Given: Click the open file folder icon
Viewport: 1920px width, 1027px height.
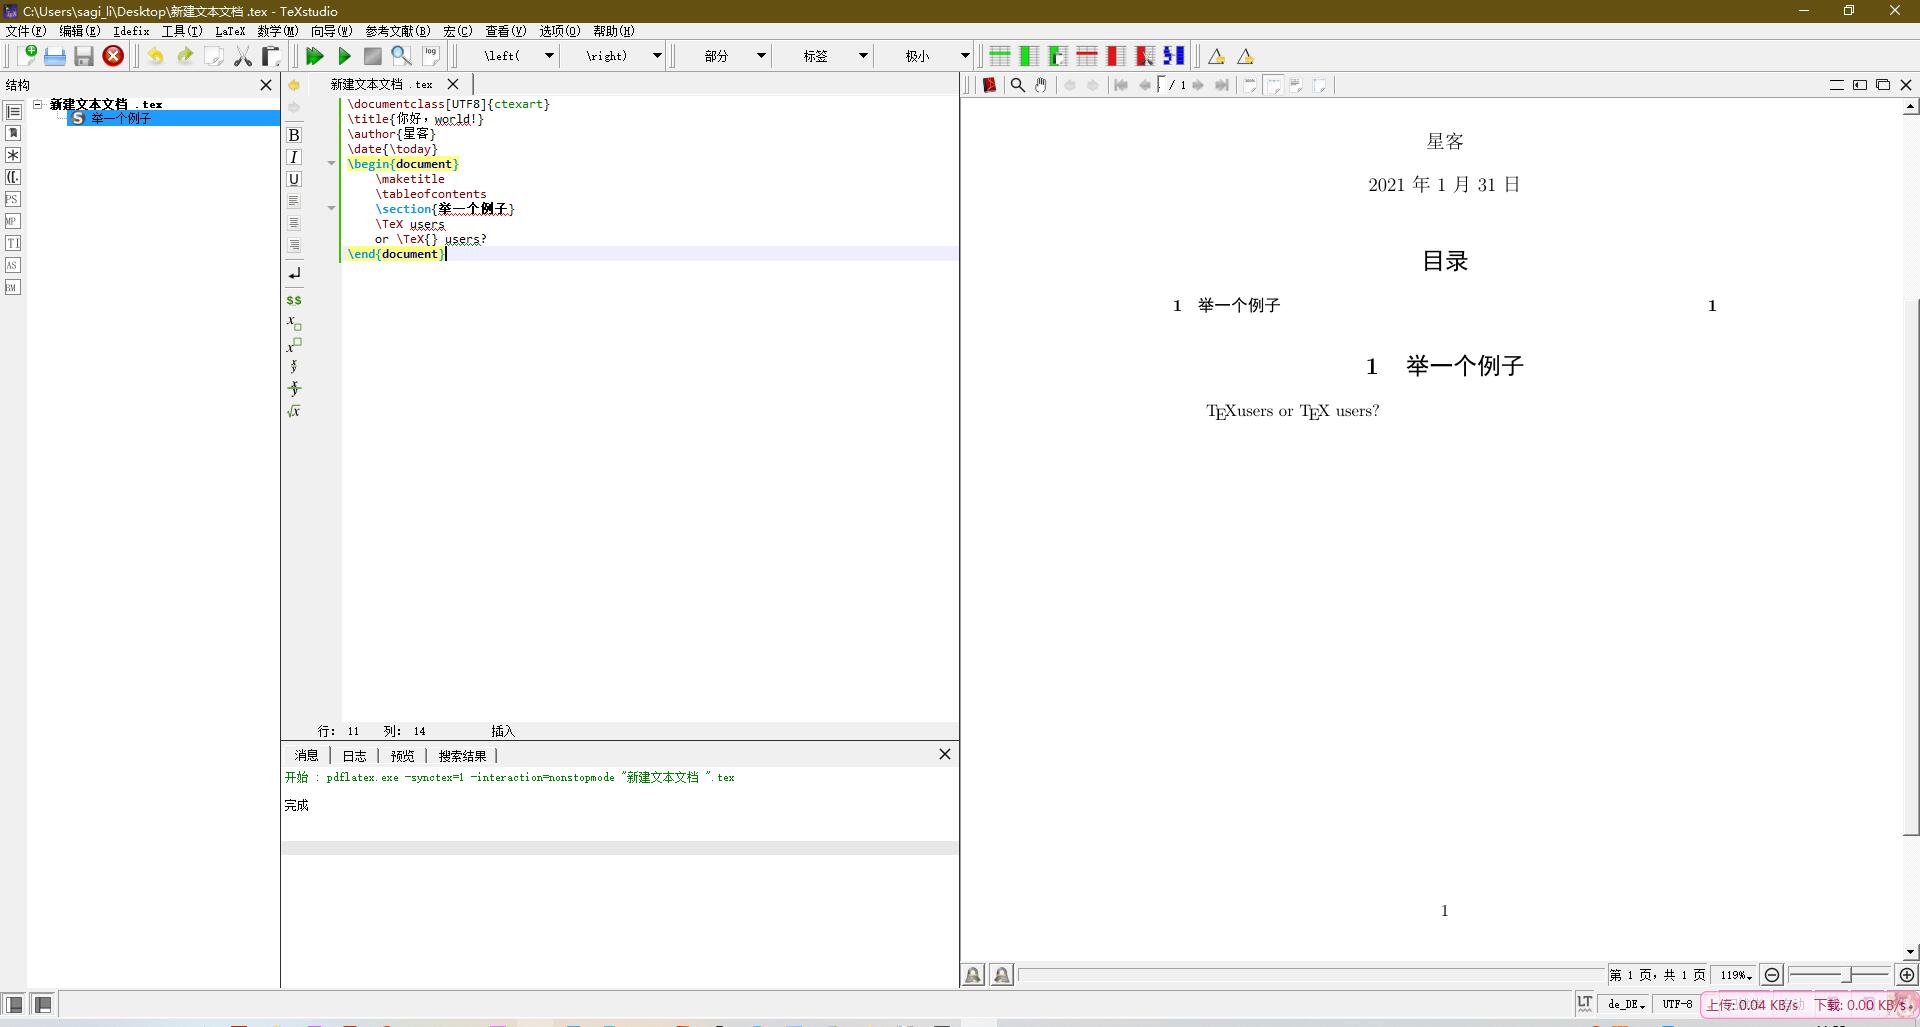Looking at the screenshot, I should pos(55,56).
